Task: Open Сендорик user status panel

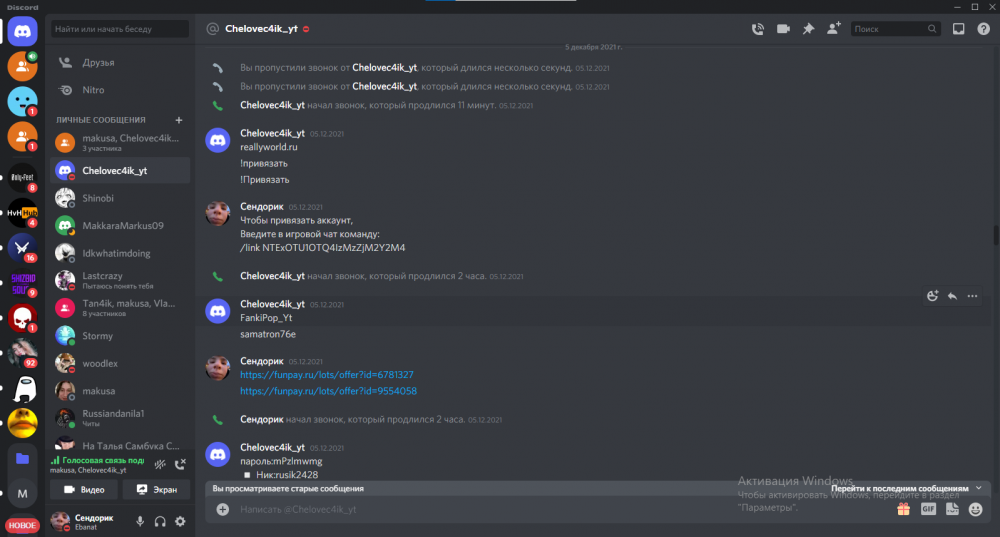Action: click(x=89, y=522)
